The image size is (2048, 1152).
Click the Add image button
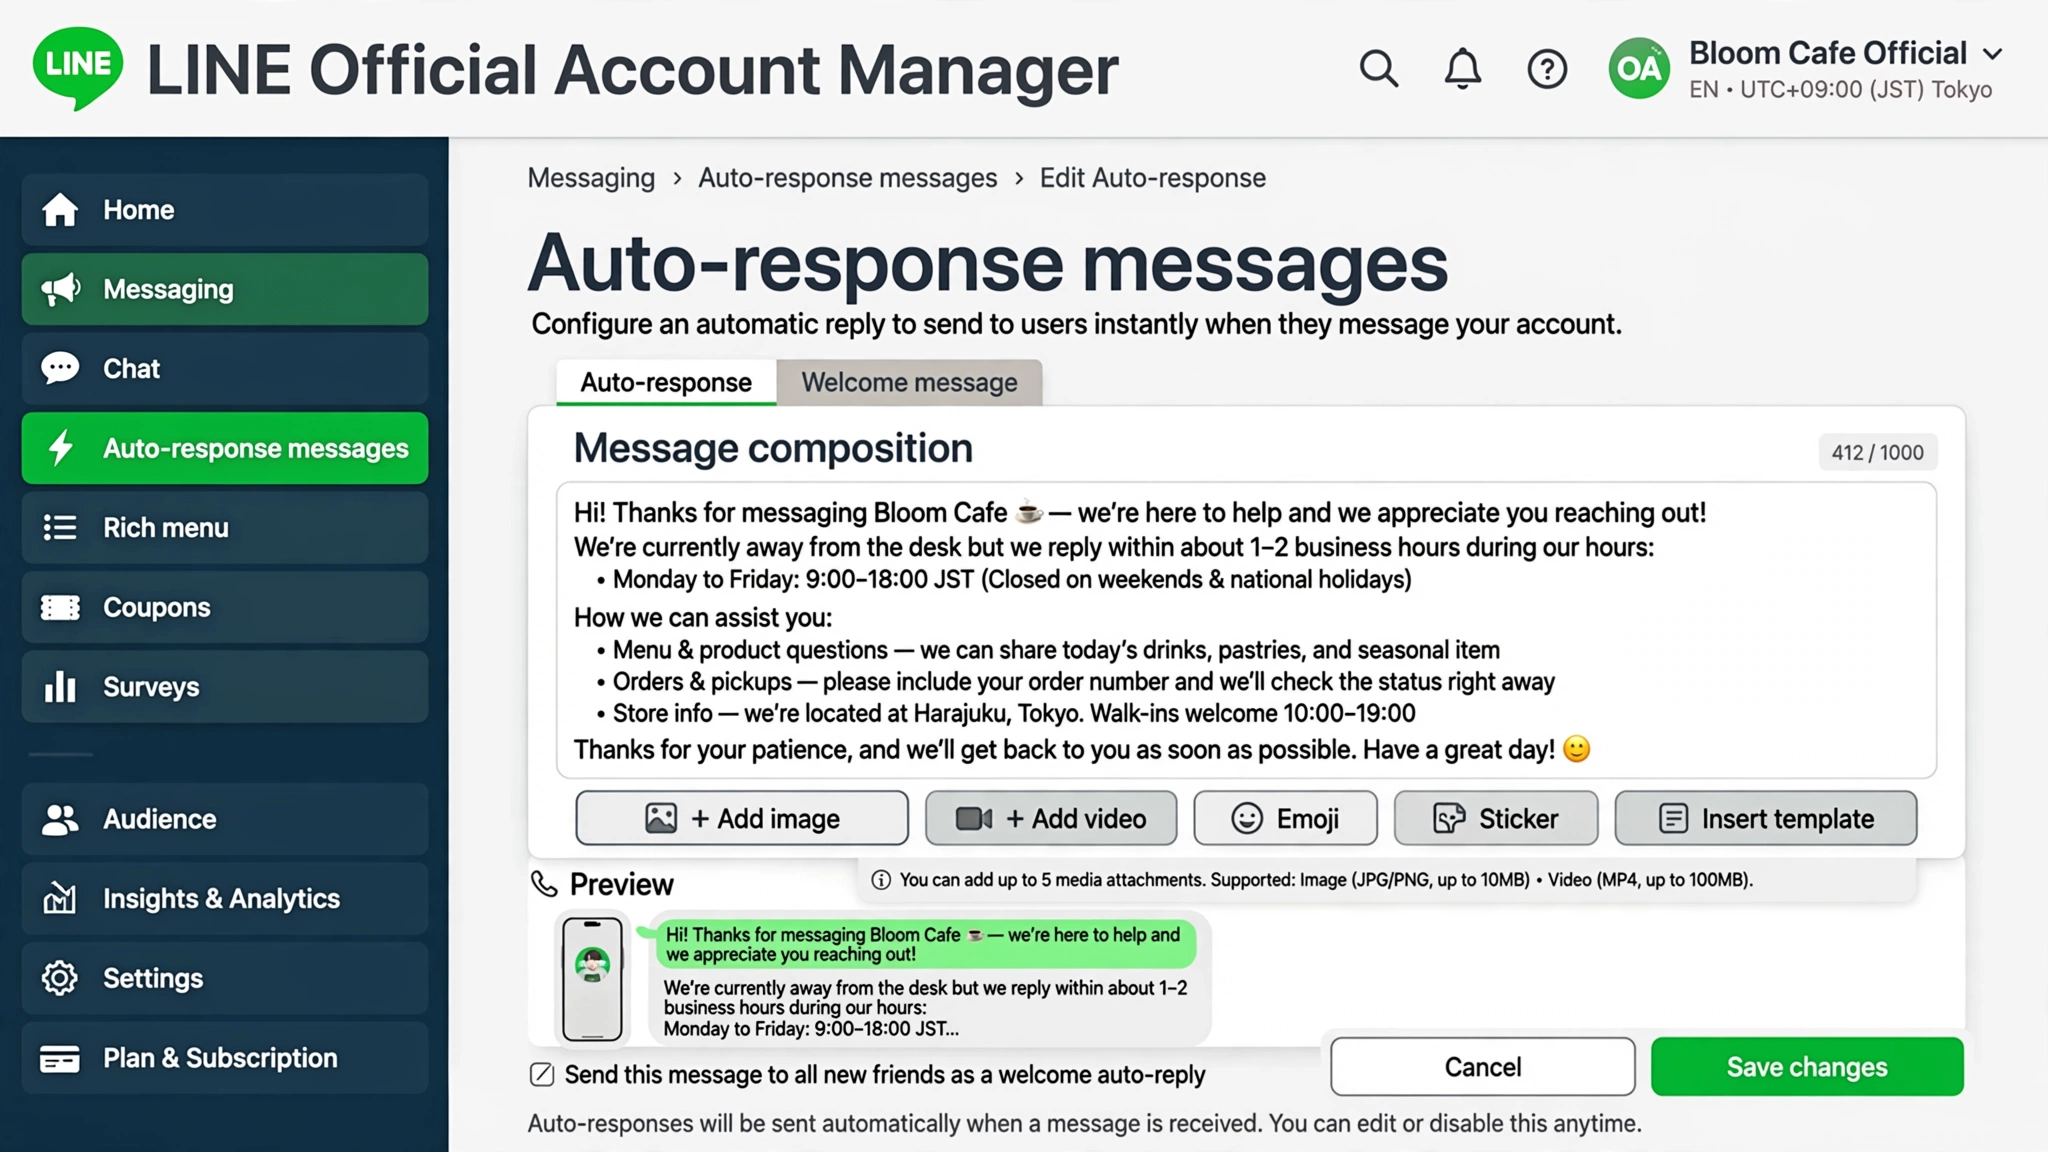coord(742,819)
